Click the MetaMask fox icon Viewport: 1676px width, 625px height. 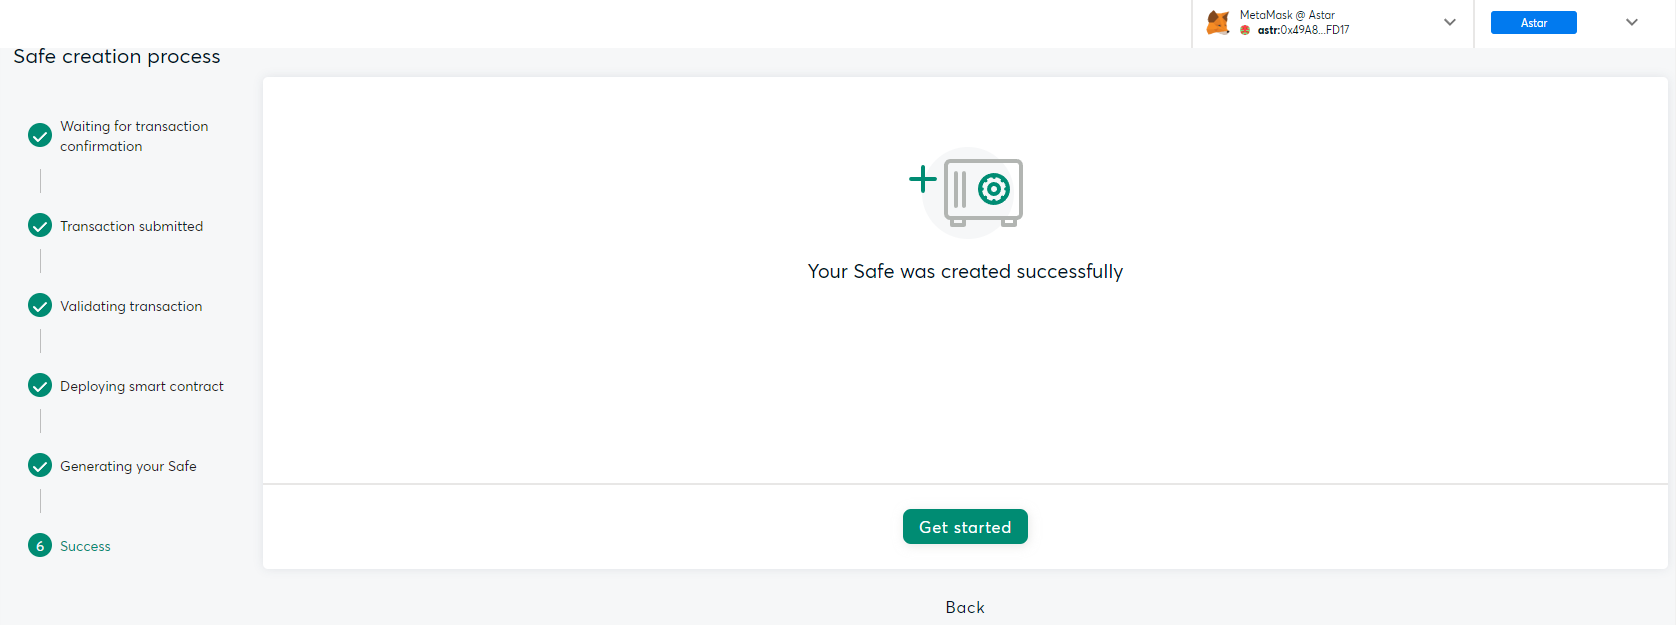tap(1217, 22)
